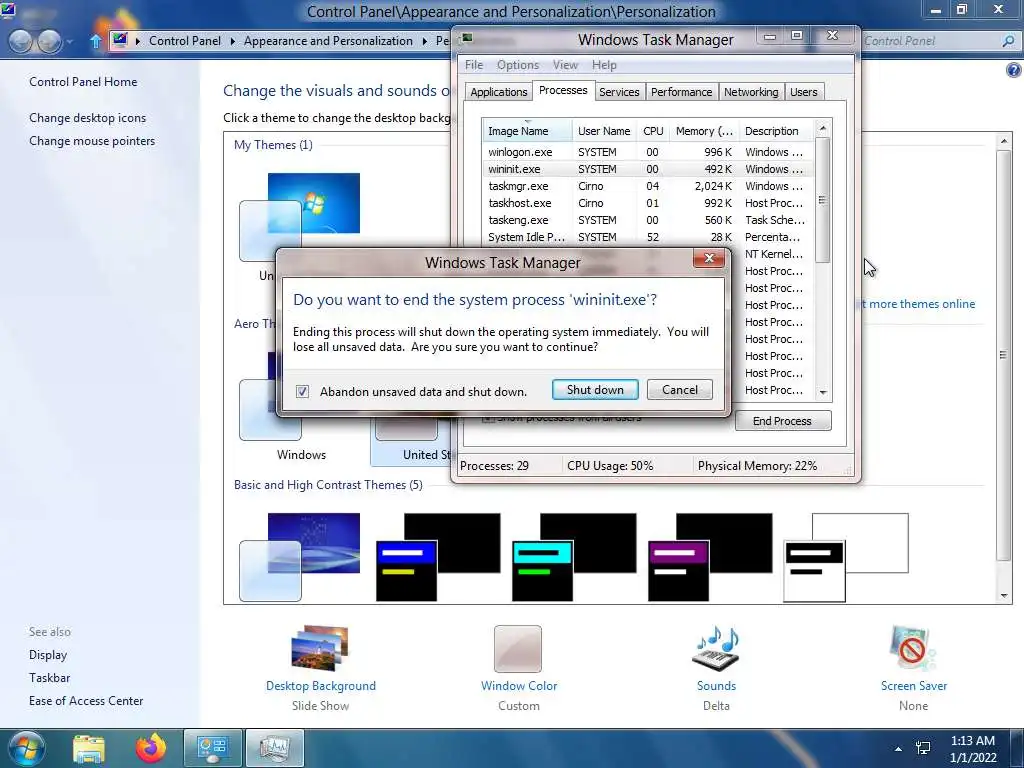Switch to the Services tab
Screen dimensions: 1024x768
[619, 92]
